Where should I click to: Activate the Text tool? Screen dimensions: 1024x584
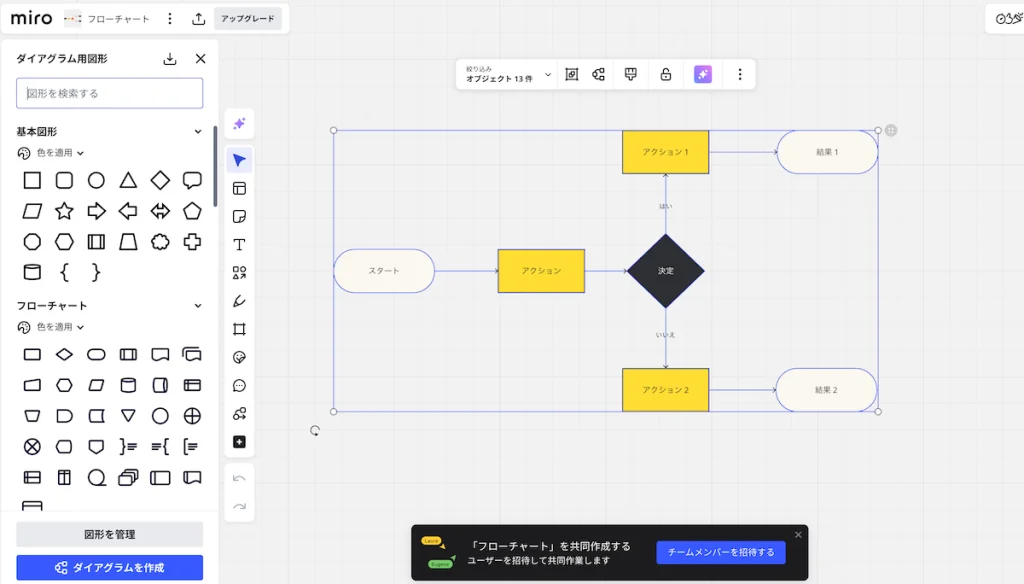(x=239, y=245)
